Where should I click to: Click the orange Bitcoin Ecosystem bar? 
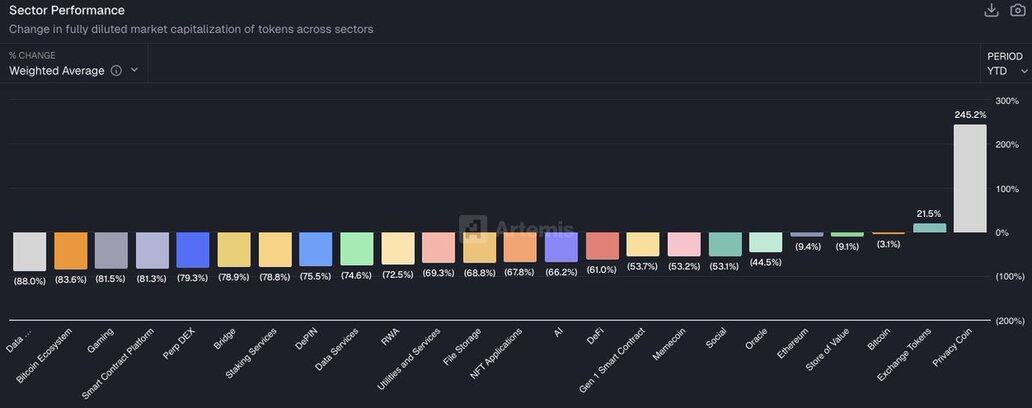(x=71, y=251)
